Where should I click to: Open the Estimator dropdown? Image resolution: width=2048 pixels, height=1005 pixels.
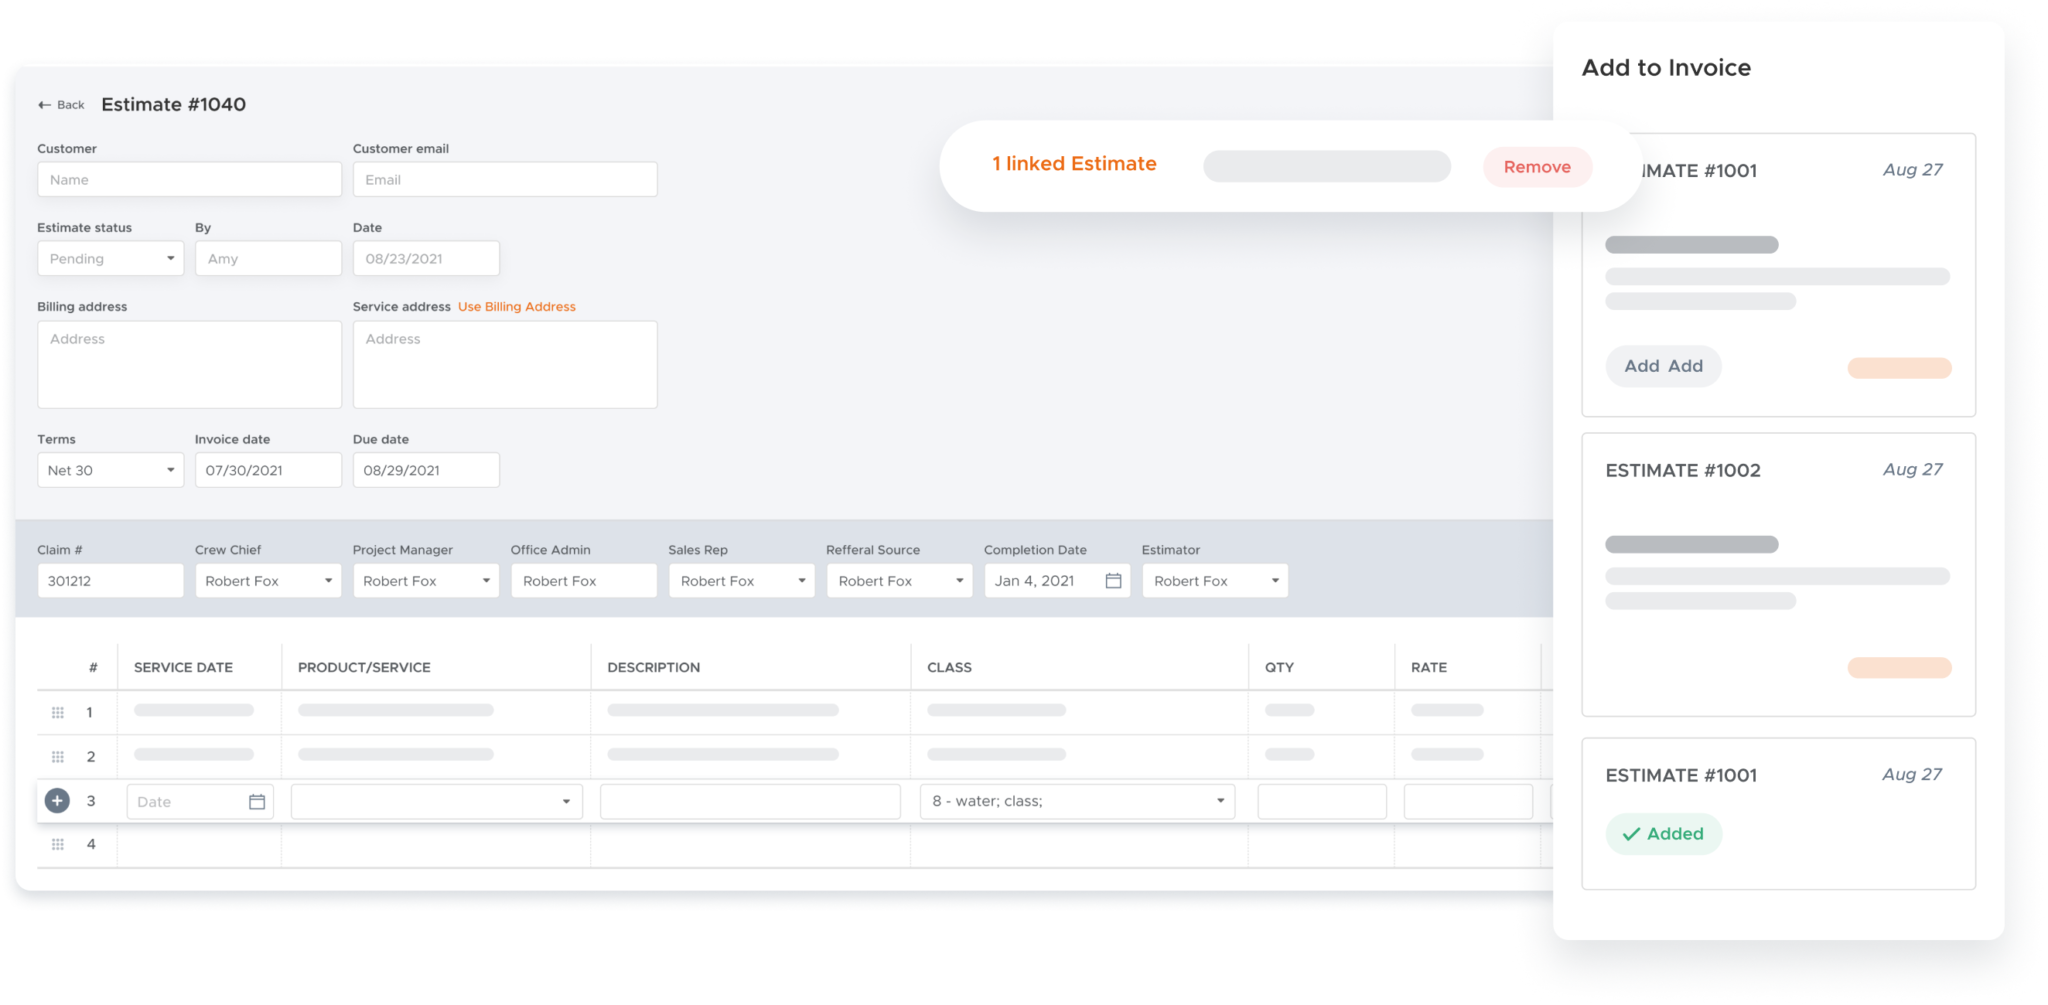coord(1214,580)
